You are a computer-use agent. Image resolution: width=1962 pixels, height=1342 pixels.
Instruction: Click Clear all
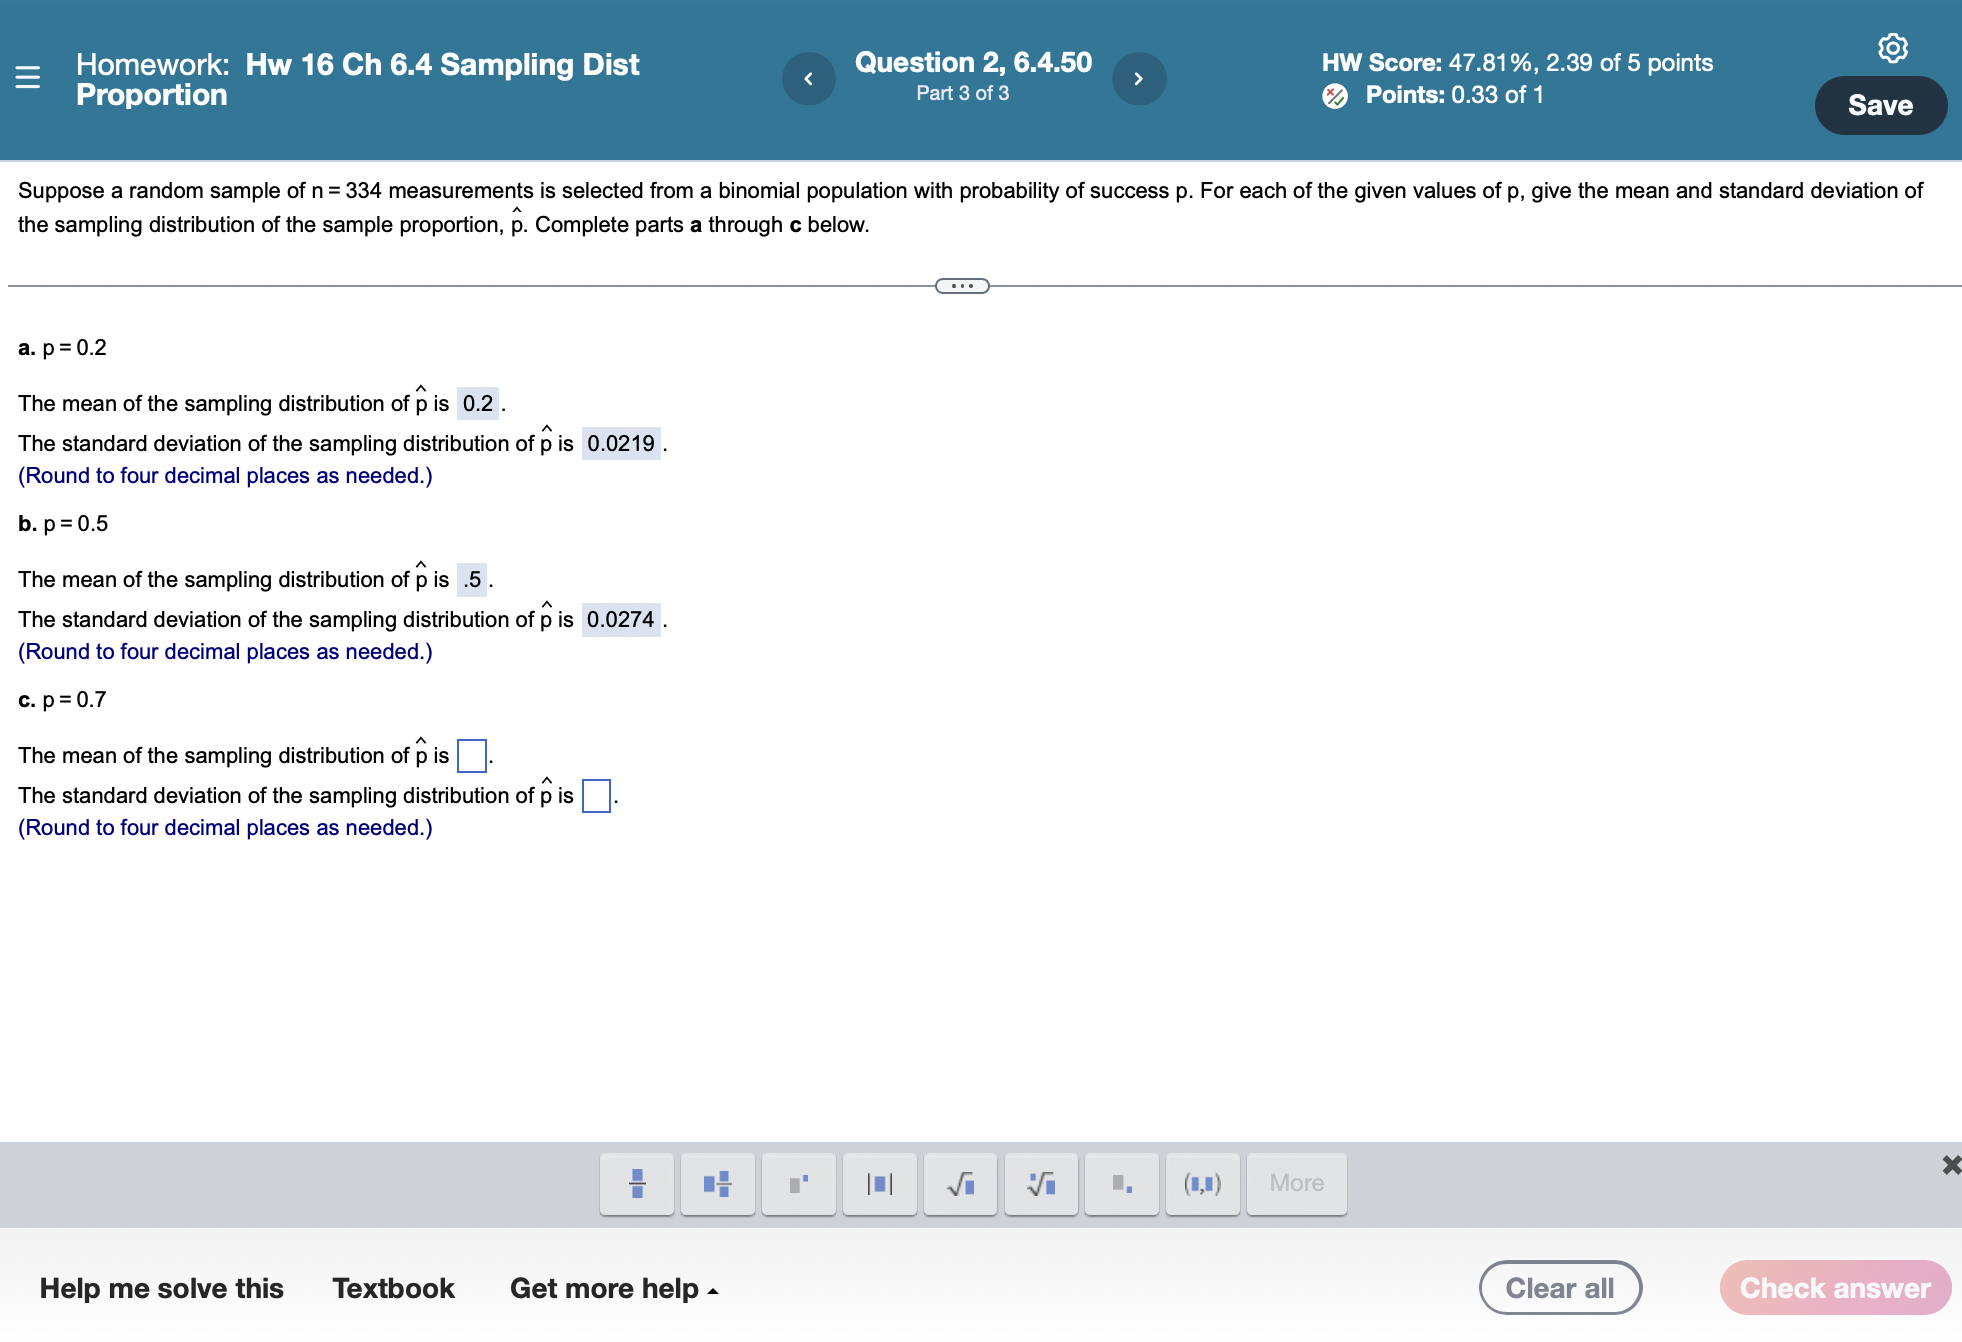point(1560,1288)
